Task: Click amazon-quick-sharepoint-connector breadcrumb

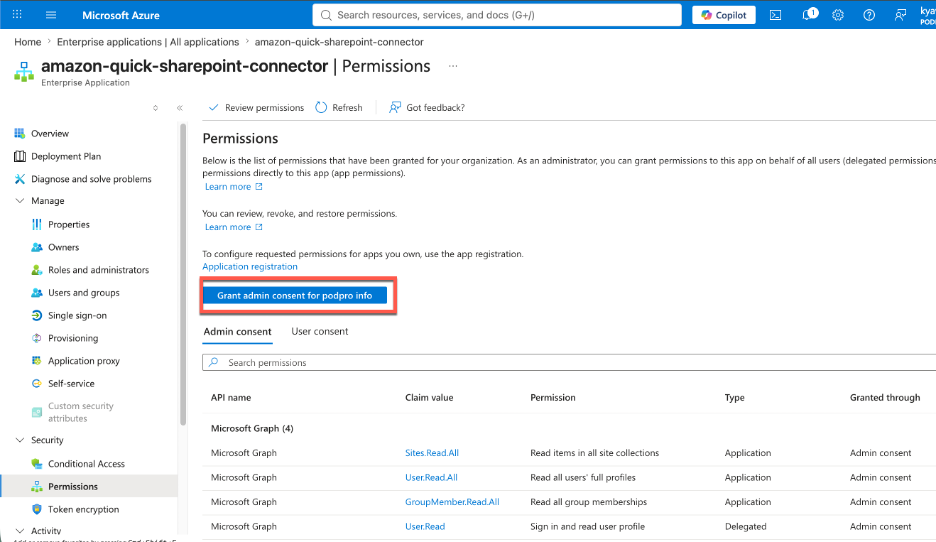Action: pos(339,42)
